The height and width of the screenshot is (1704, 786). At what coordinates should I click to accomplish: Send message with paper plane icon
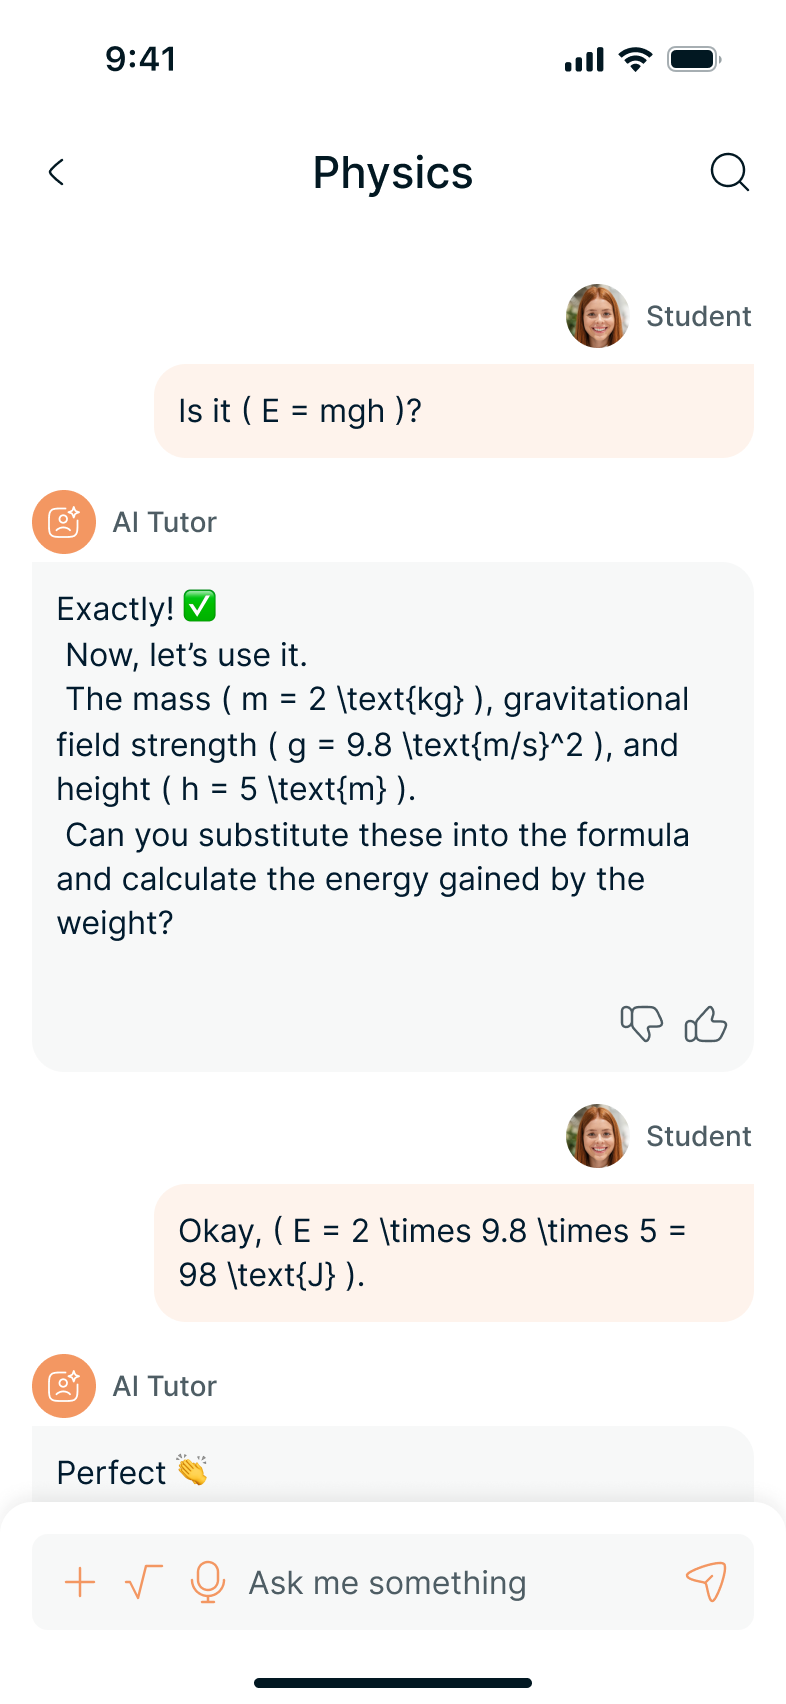point(706,1582)
